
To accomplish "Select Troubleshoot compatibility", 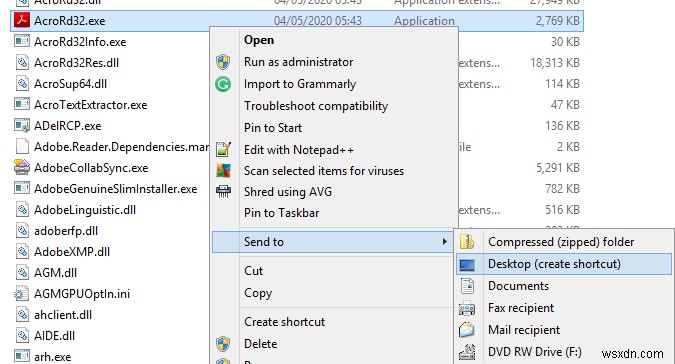I will click(316, 106).
